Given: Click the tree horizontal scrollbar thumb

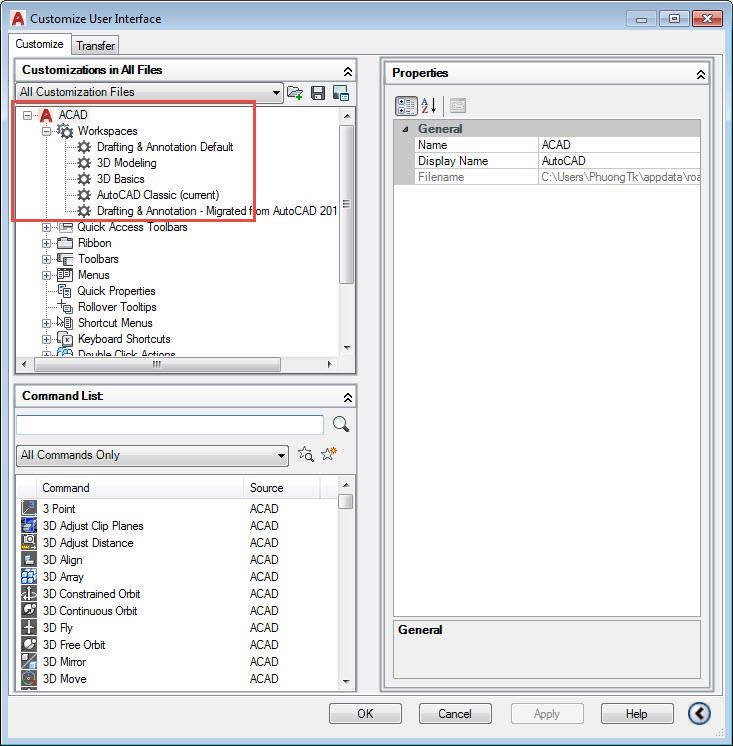Looking at the screenshot, I should pos(157,364).
